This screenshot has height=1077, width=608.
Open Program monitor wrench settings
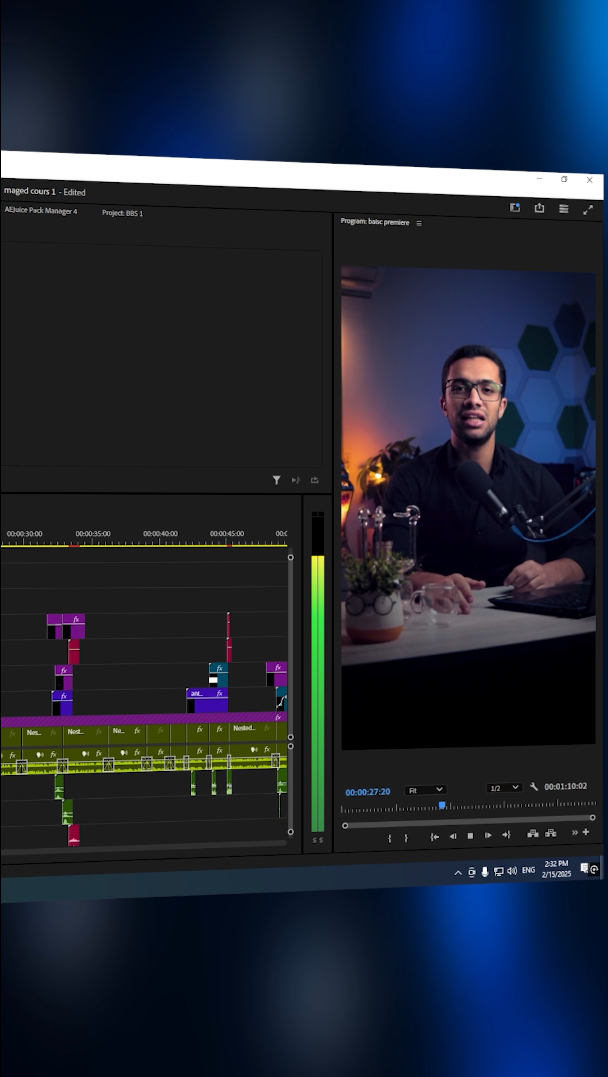coord(534,787)
